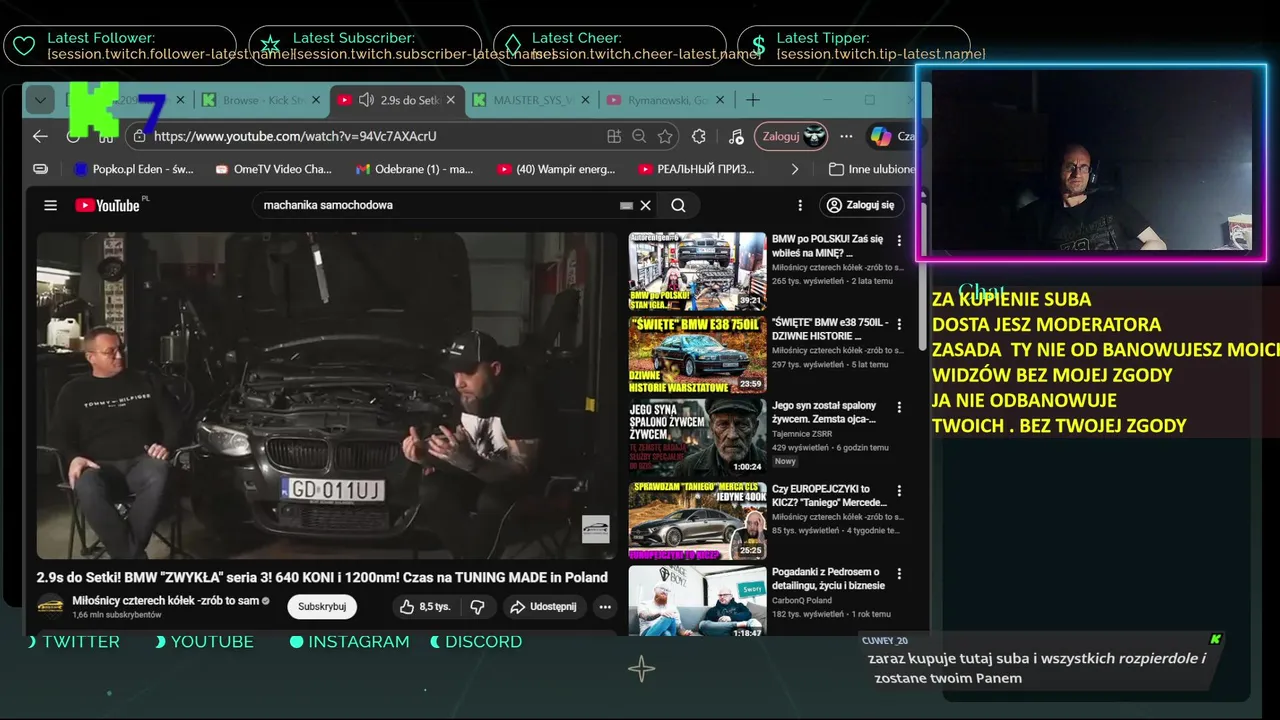The height and width of the screenshot is (720, 1280).
Task: Open '"ŚWIĘTE" BMW E38 750iL' thumbnail
Action: pyautogui.click(x=697, y=355)
